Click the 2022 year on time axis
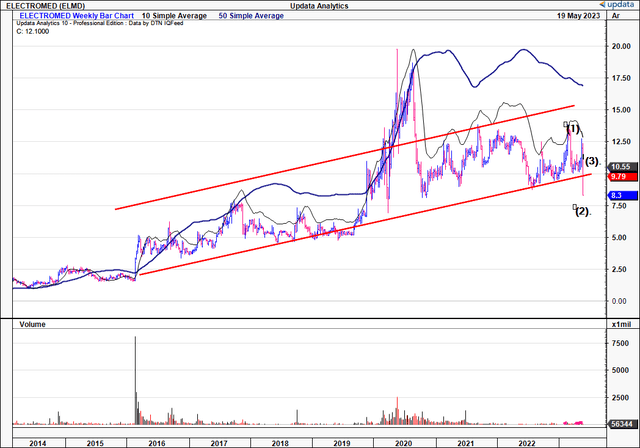Screen dimensions: 640x448 click(527, 443)
